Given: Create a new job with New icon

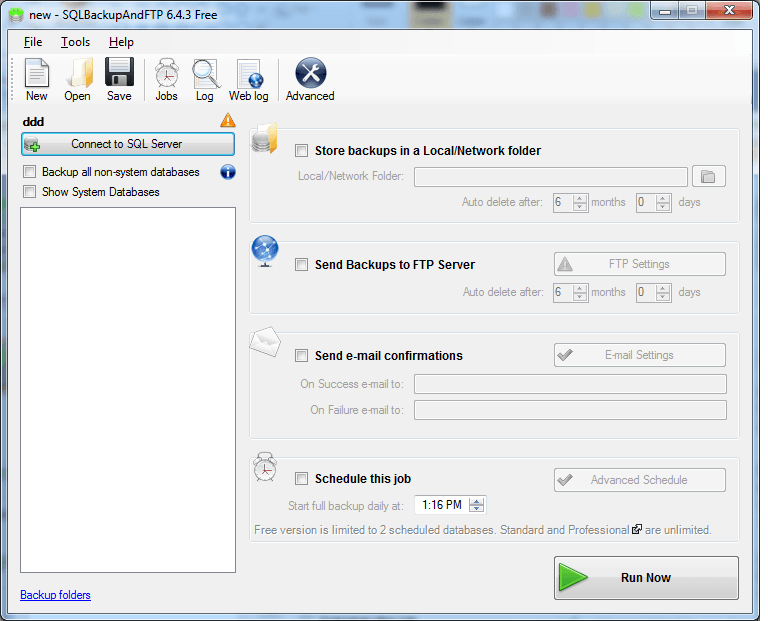Looking at the screenshot, I should coord(37,79).
